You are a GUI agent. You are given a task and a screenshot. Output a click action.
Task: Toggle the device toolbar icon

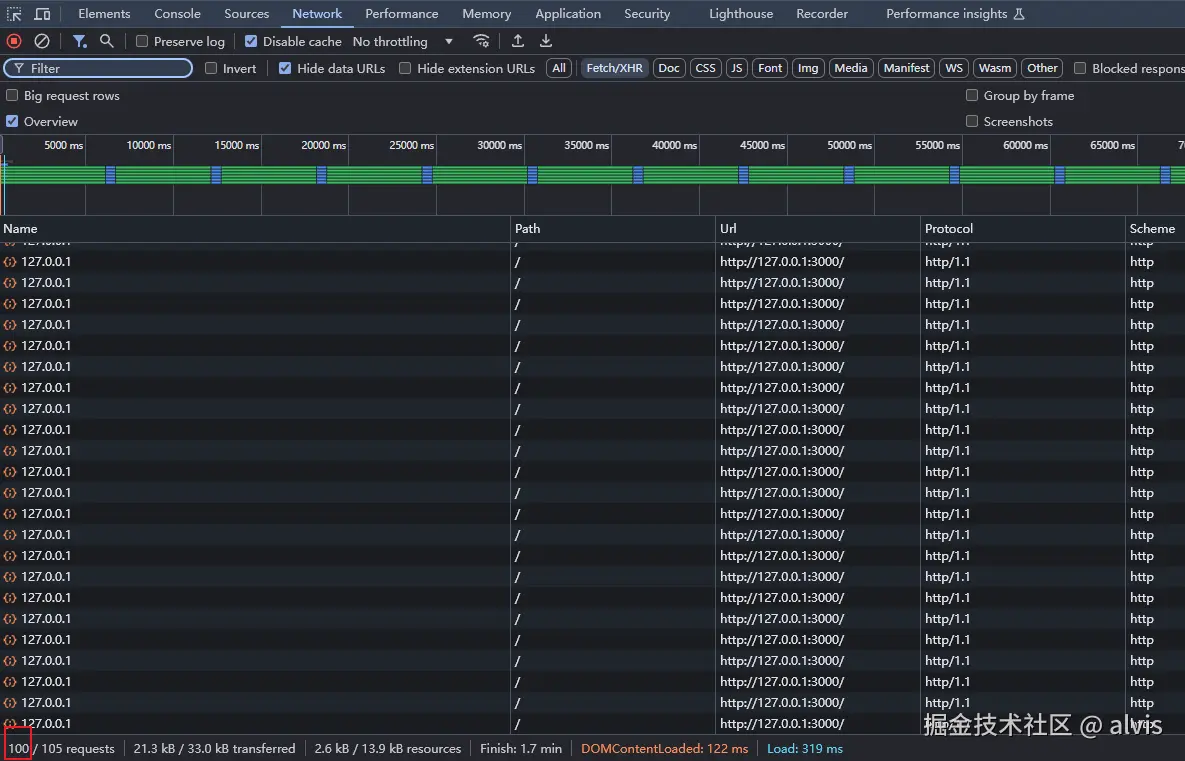[42, 14]
